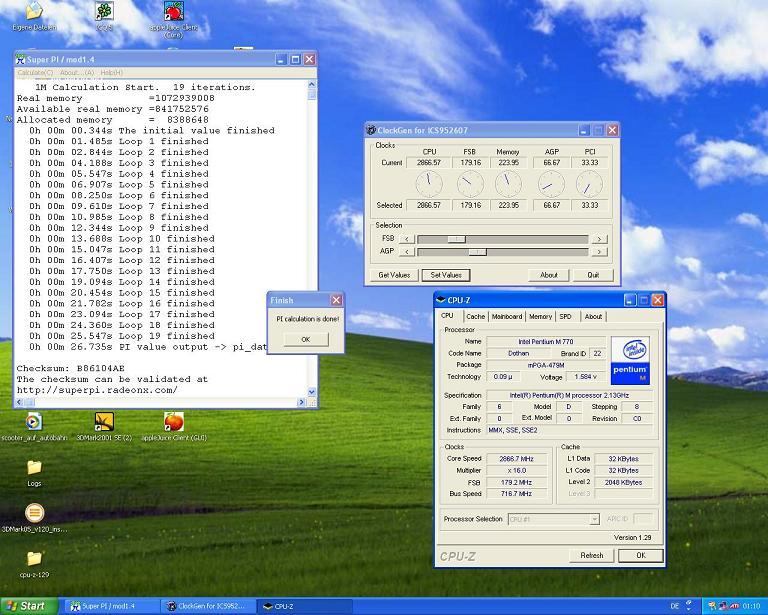Click the Super PI title bar icon
Image resolution: width=768 pixels, height=615 pixels.
(x=21, y=60)
